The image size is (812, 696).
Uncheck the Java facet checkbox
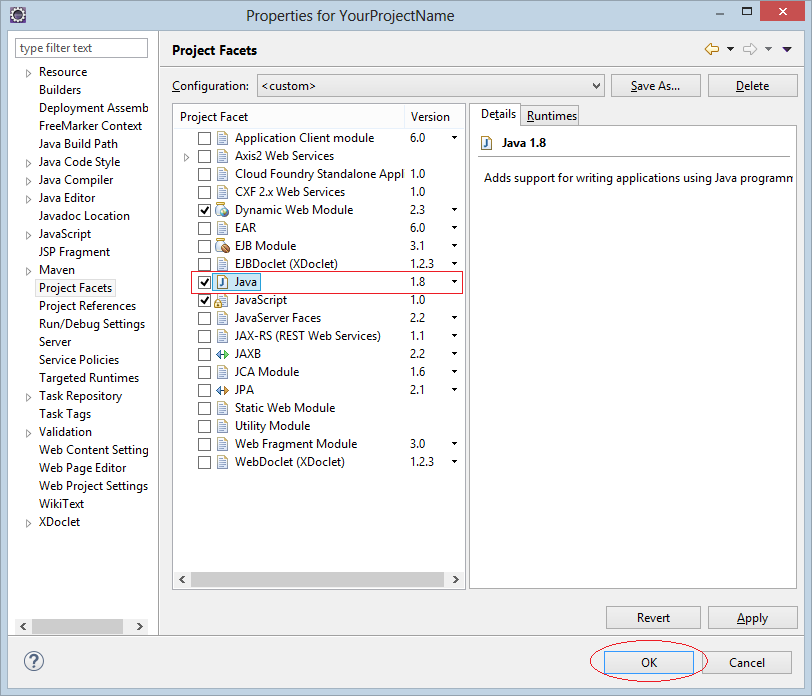[x=205, y=282]
